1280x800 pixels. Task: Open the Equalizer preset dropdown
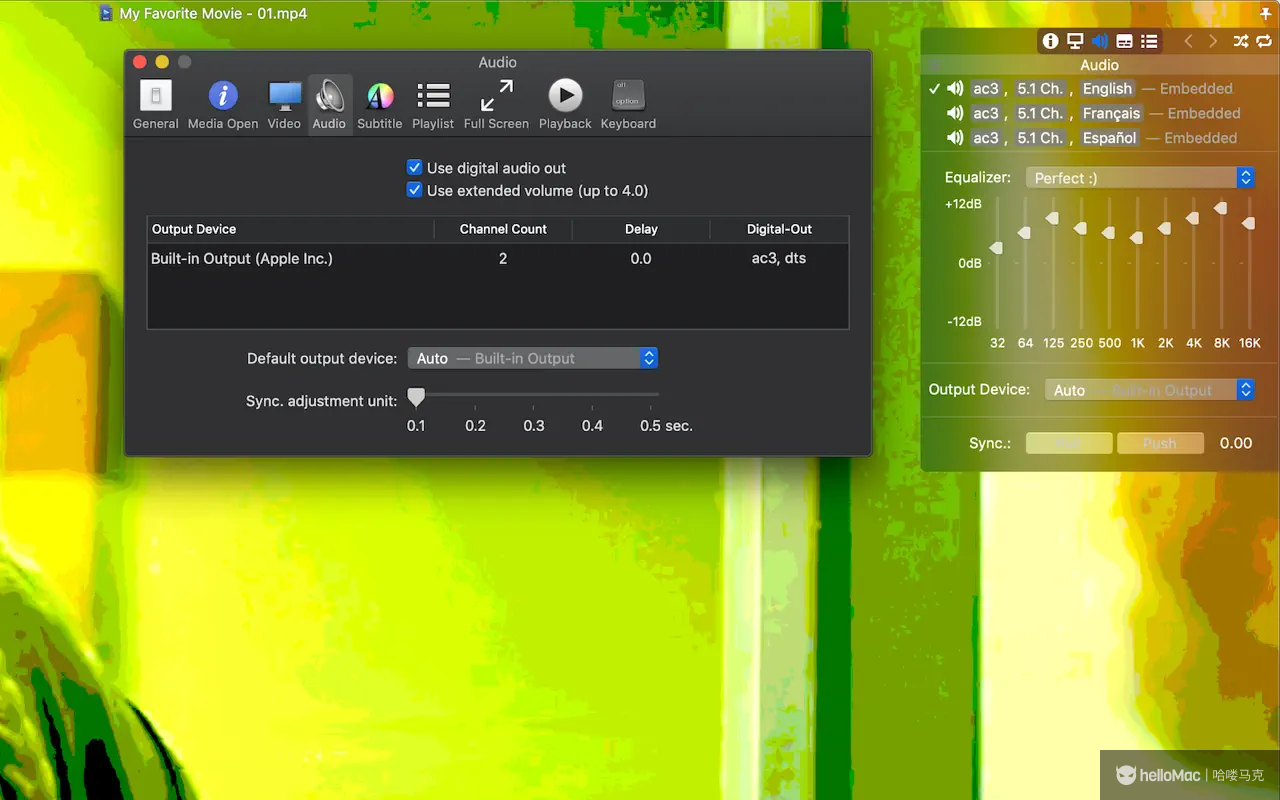click(x=1140, y=178)
